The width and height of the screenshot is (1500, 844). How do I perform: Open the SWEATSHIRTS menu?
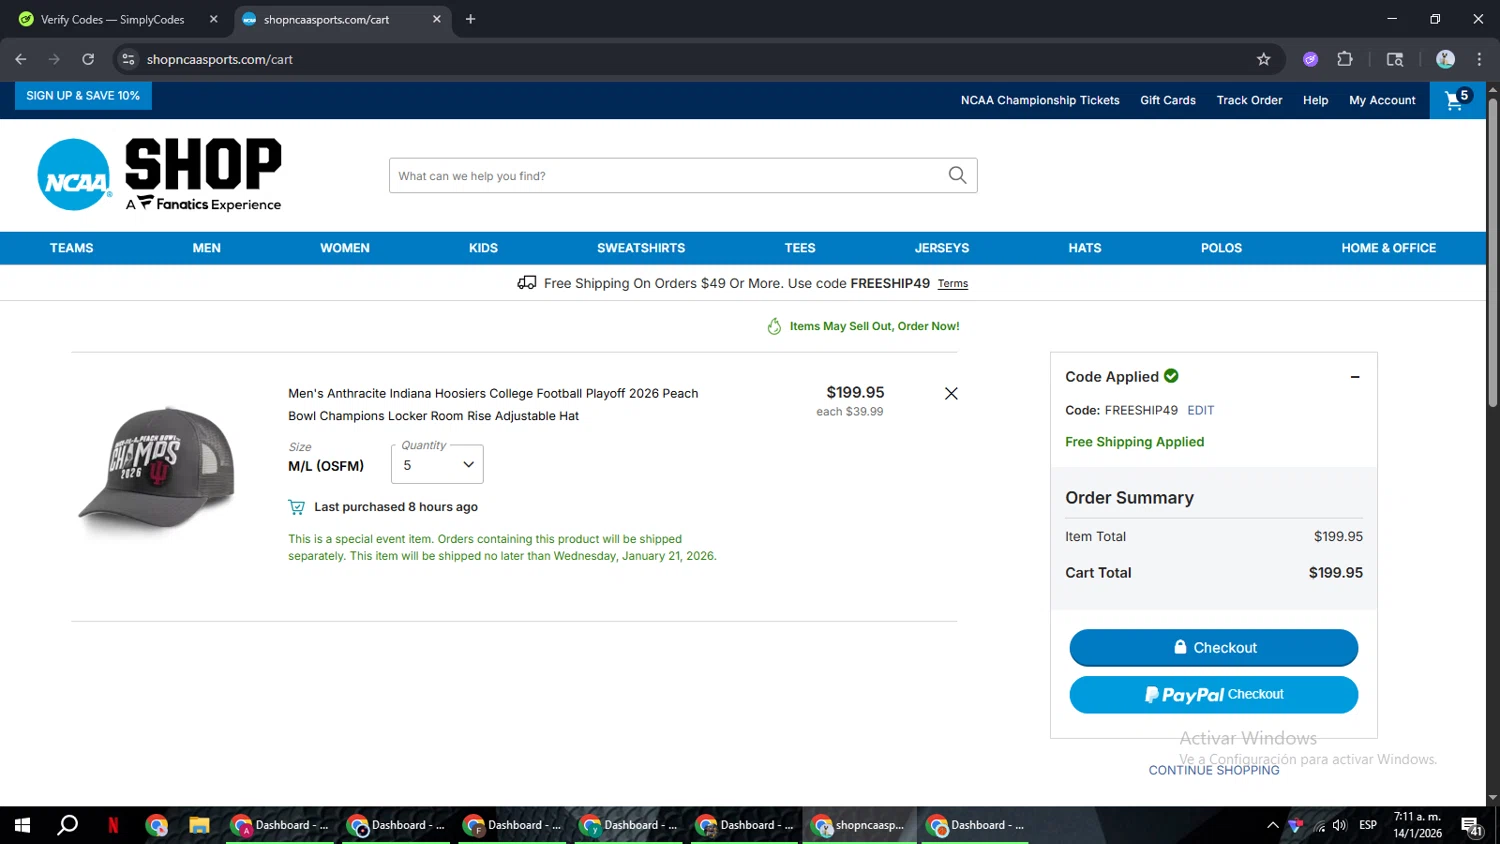click(x=641, y=248)
